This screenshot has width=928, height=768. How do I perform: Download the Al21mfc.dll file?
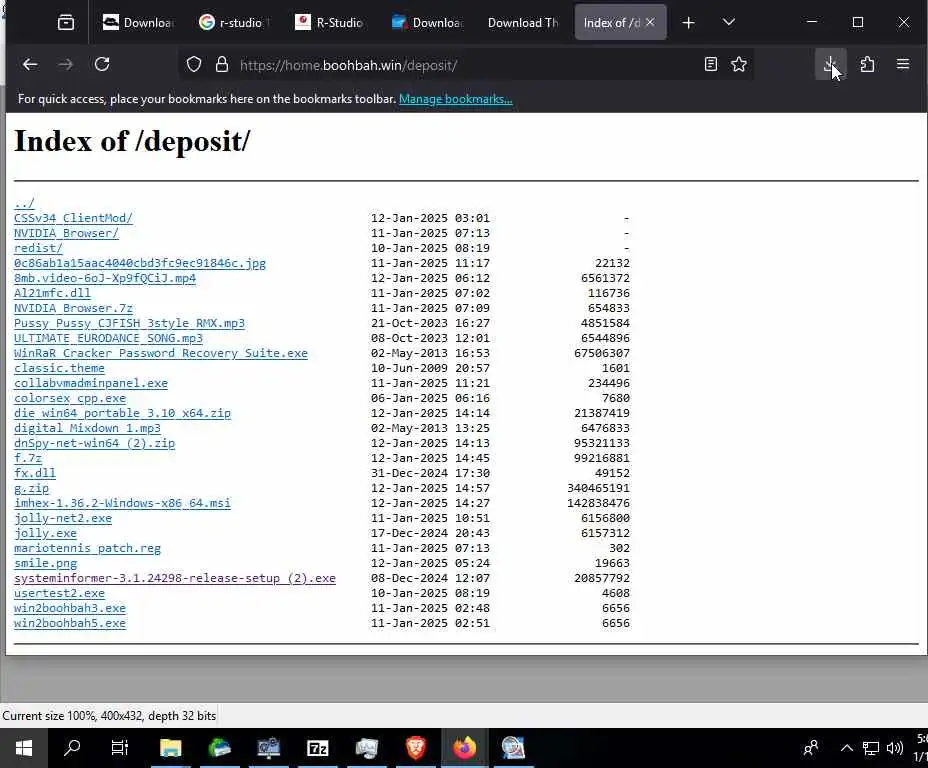tap(53, 293)
